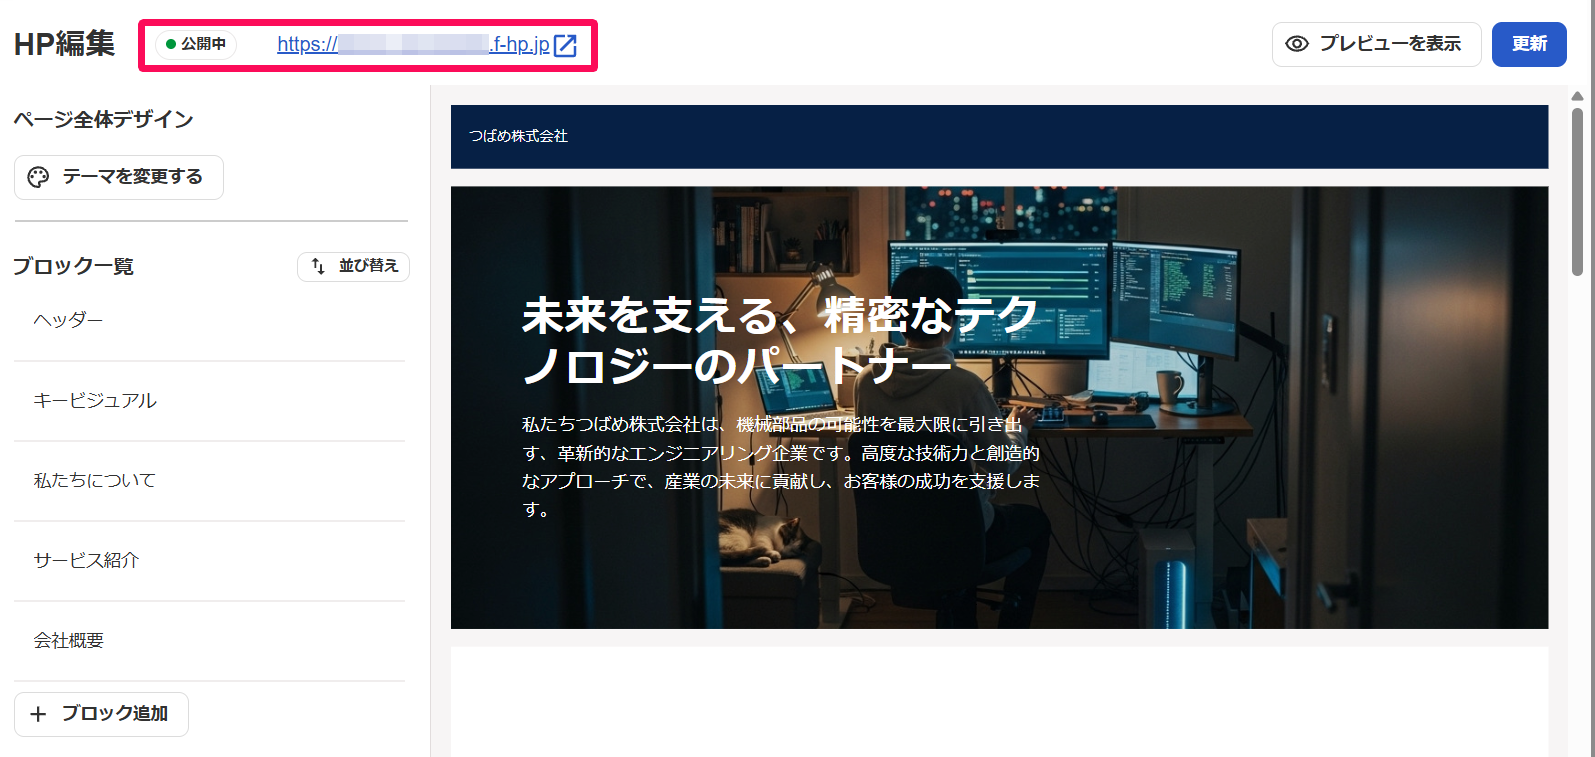Show preview with プレビューを表示 button

pyautogui.click(x=1376, y=44)
